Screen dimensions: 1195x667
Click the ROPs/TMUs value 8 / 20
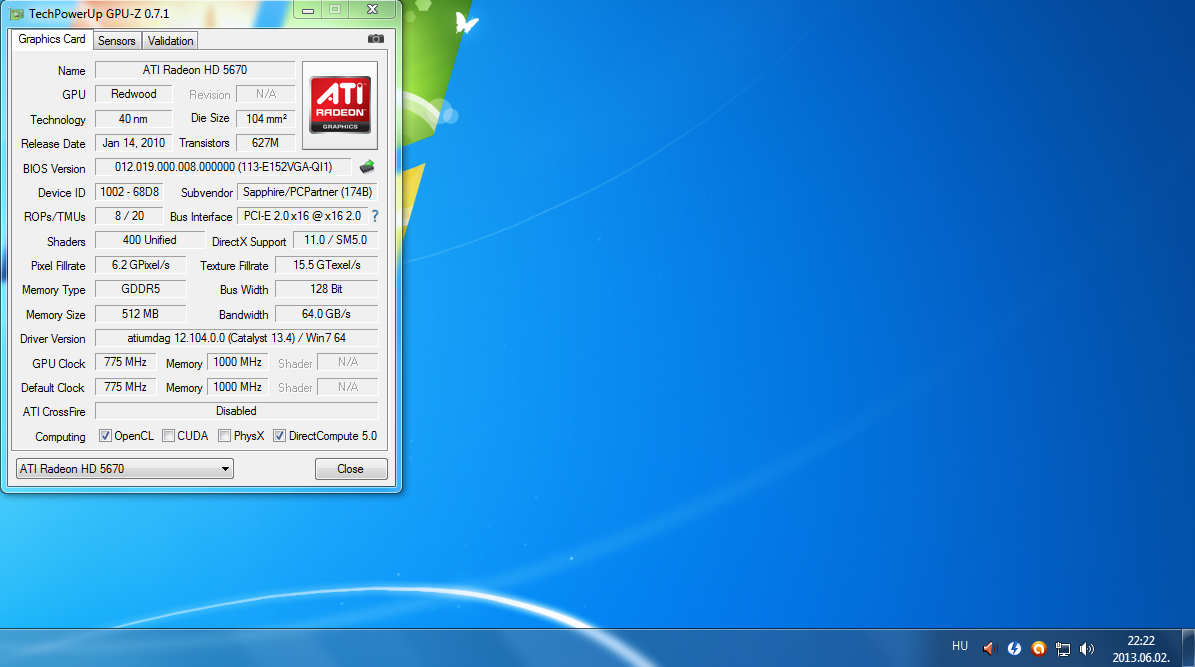[130, 216]
